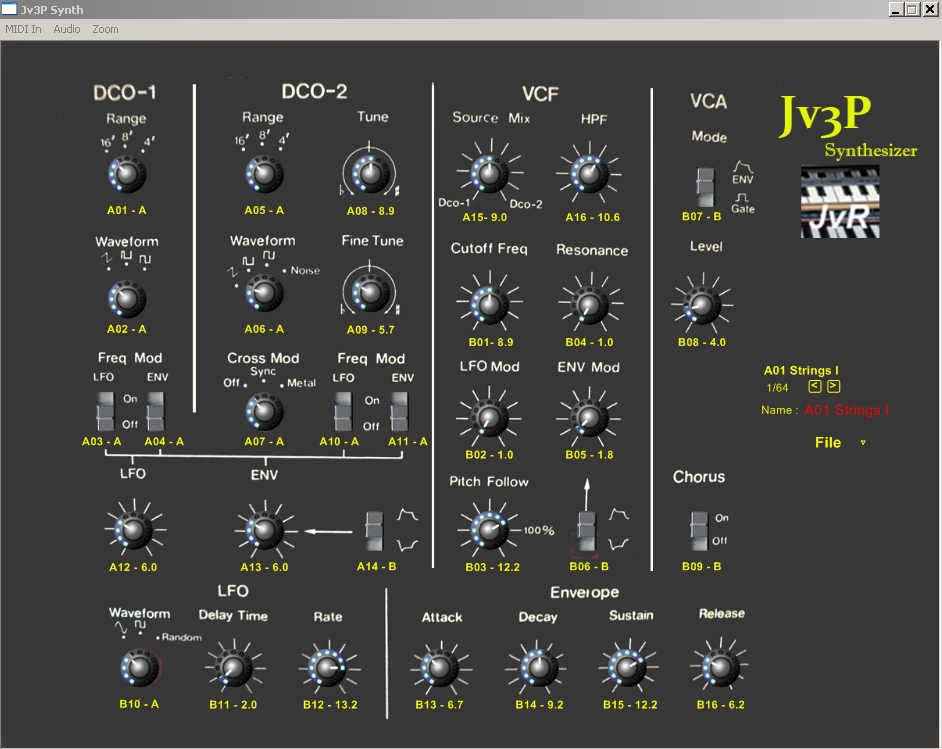Click the VCA Level knob B08
942x749 pixels.
click(701, 305)
